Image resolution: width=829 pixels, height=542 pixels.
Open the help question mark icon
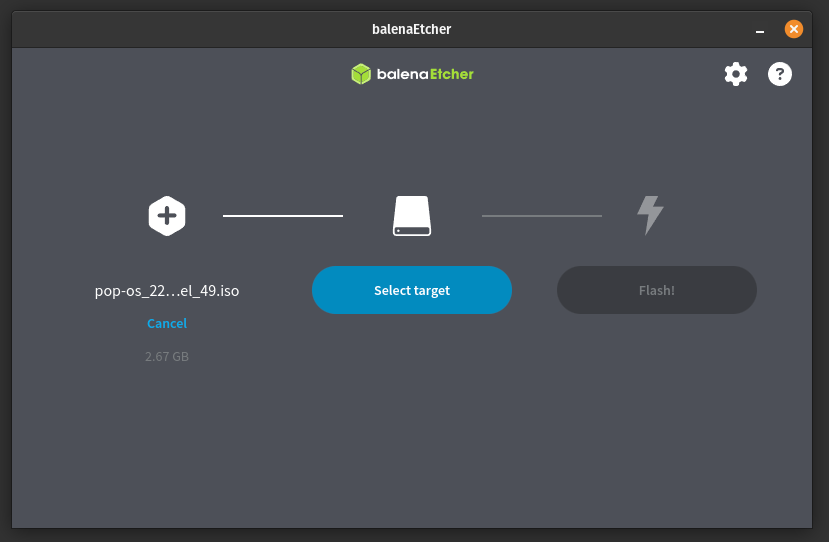click(x=779, y=74)
